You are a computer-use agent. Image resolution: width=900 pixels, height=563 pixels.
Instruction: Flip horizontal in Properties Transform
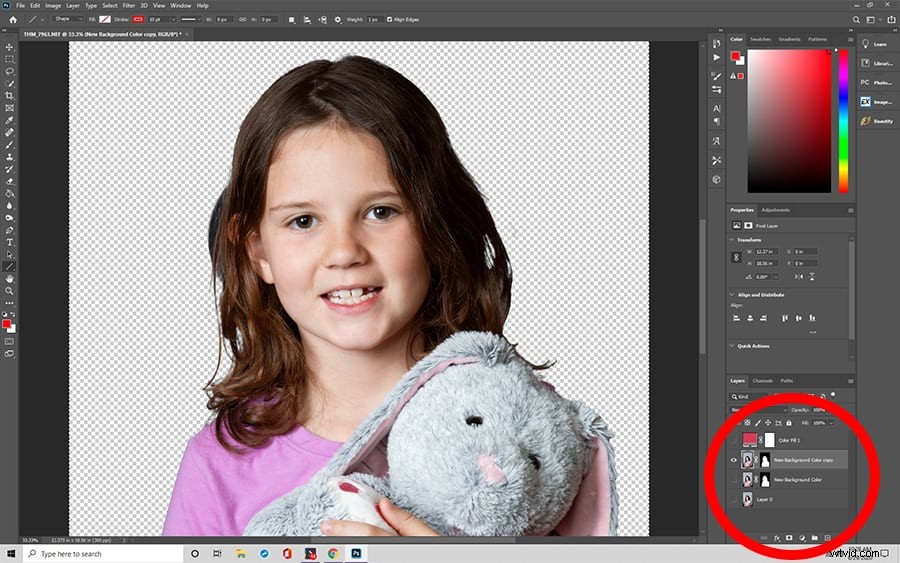(x=798, y=277)
